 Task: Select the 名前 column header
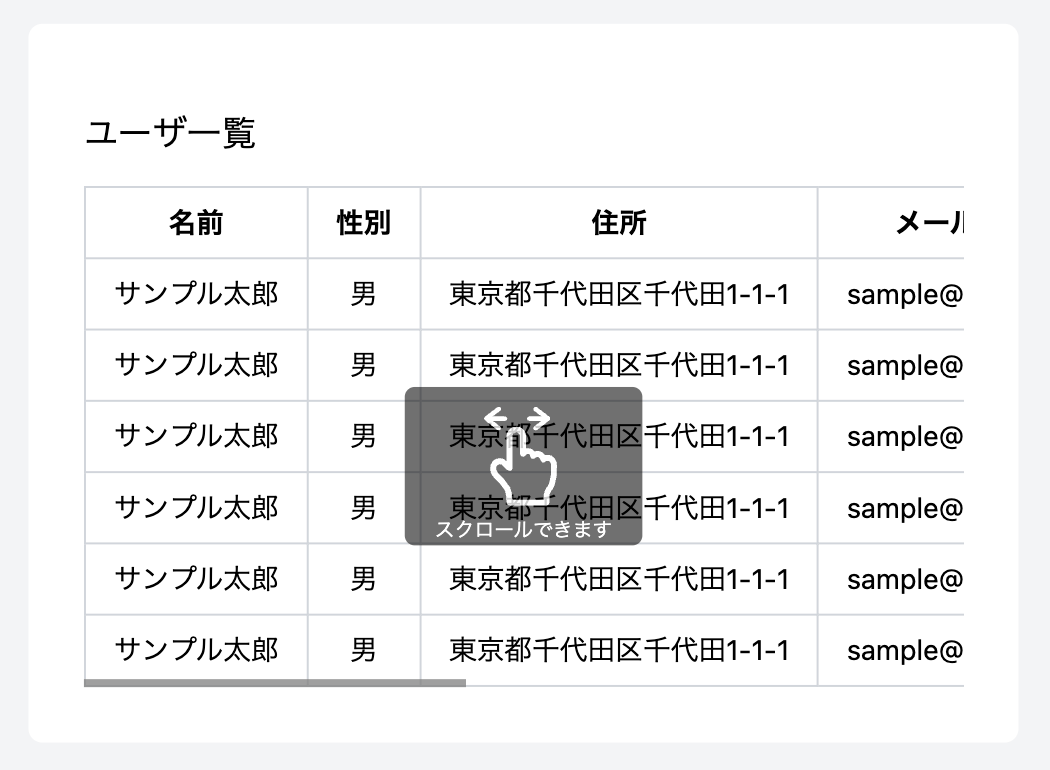click(196, 223)
